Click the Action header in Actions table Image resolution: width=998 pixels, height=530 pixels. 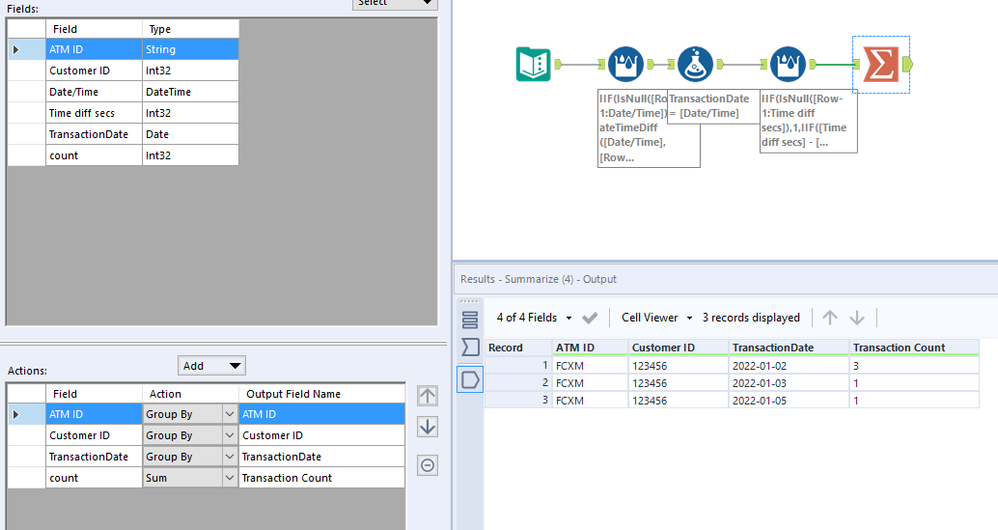(x=190, y=394)
